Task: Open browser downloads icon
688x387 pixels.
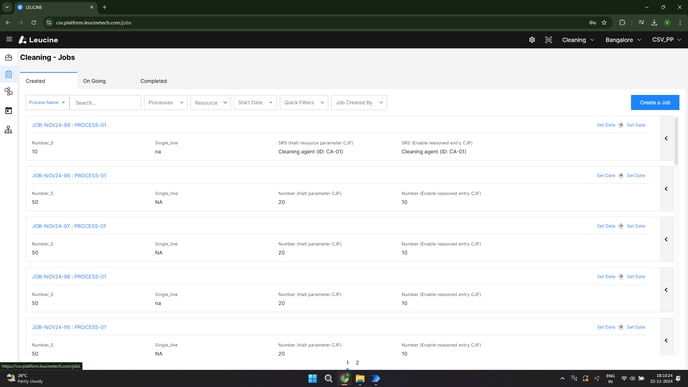Action: [654, 22]
